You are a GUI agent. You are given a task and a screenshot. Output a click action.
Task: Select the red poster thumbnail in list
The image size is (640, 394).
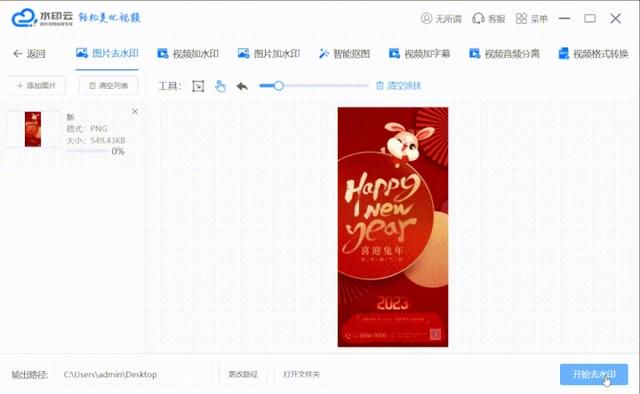click(x=33, y=129)
